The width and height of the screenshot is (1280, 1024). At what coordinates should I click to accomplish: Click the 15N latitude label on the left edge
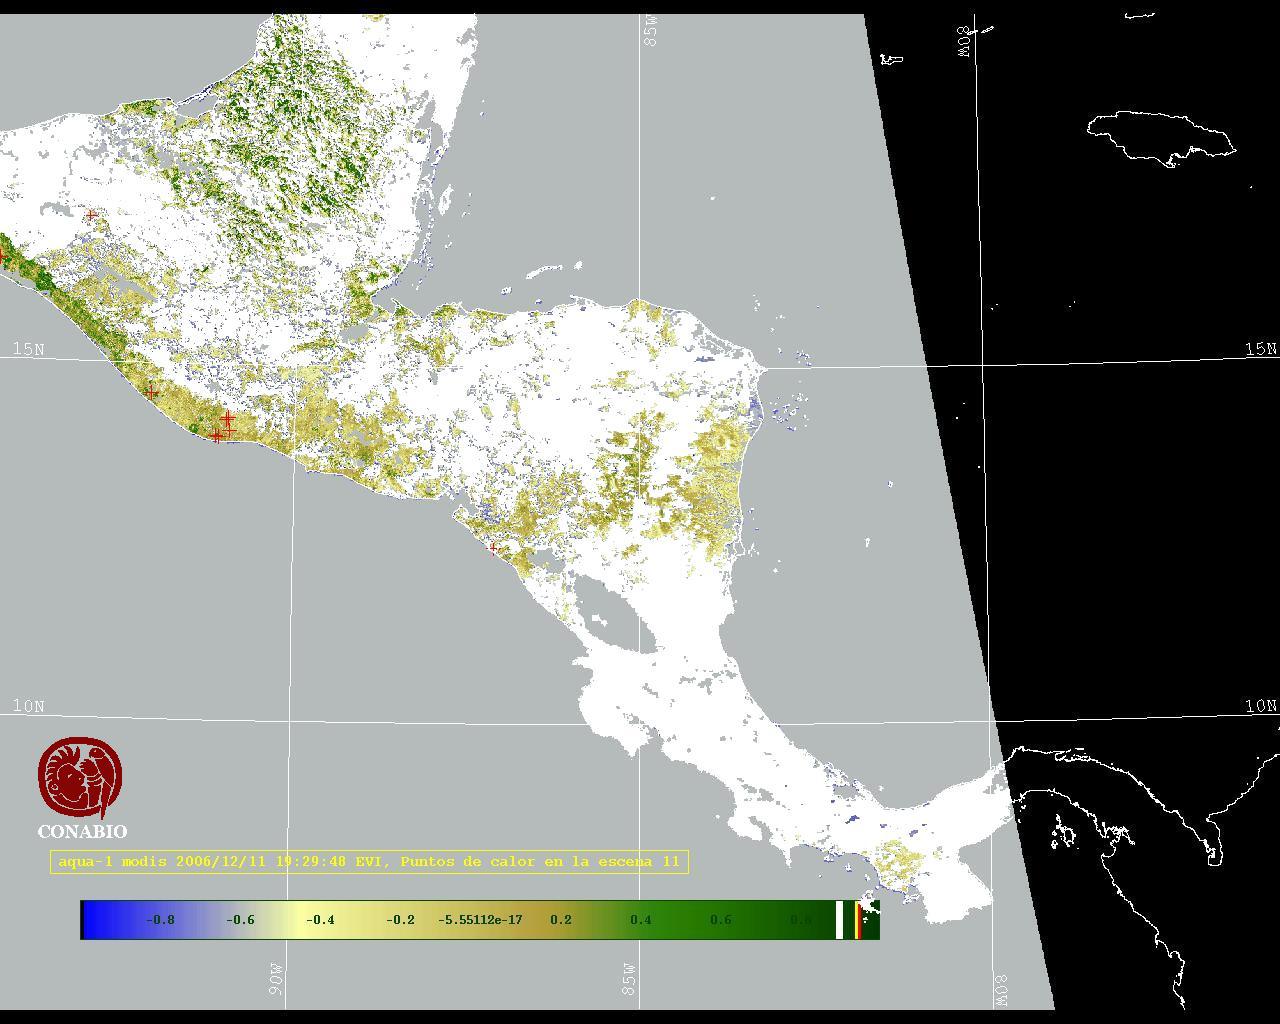tap(28, 349)
